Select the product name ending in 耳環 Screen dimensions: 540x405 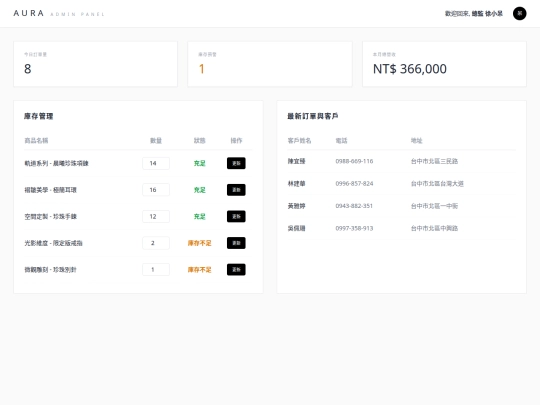tap(50, 190)
